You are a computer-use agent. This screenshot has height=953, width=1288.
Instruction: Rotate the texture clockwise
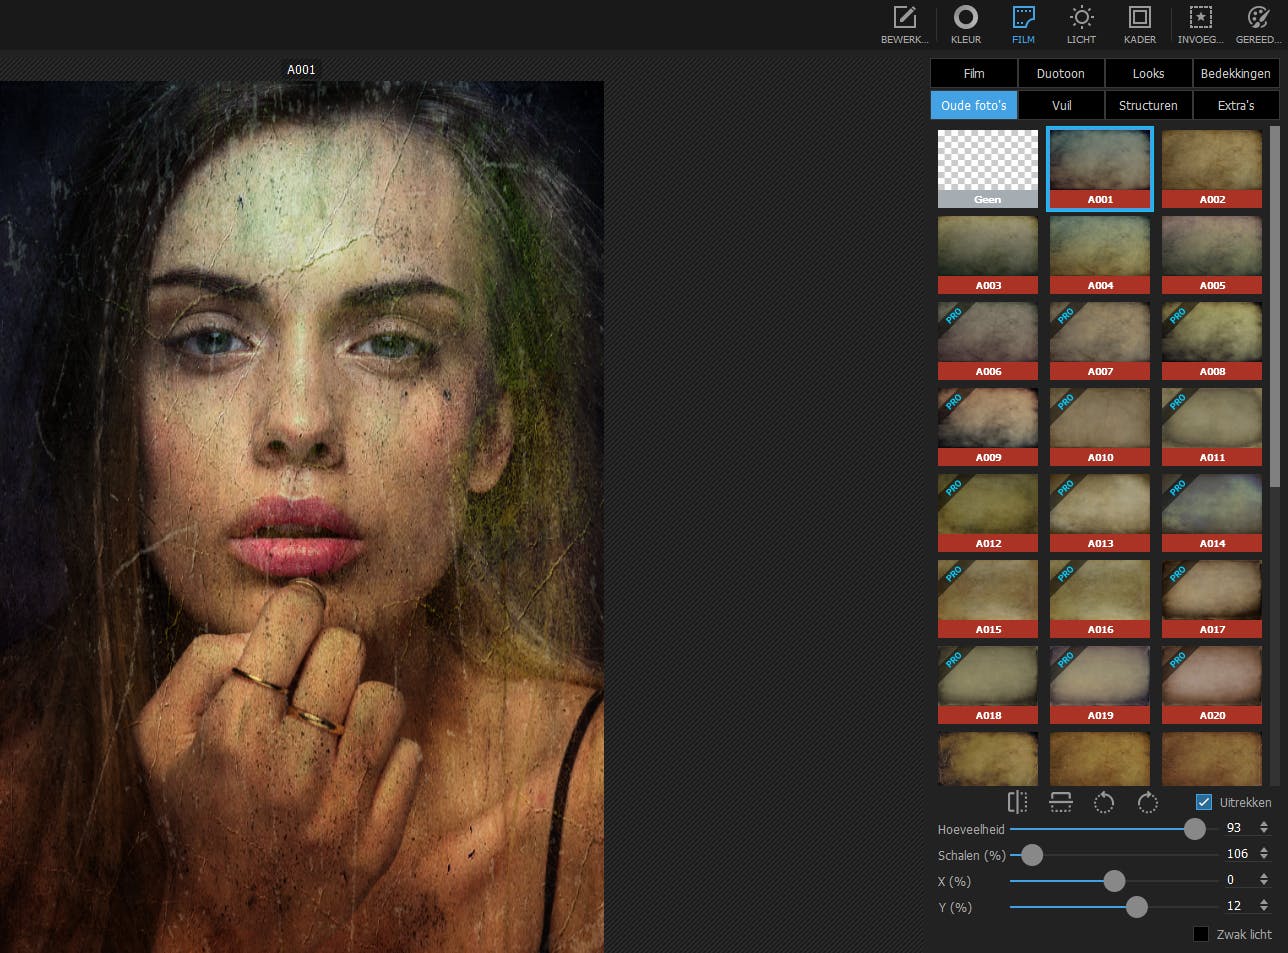tap(1148, 802)
